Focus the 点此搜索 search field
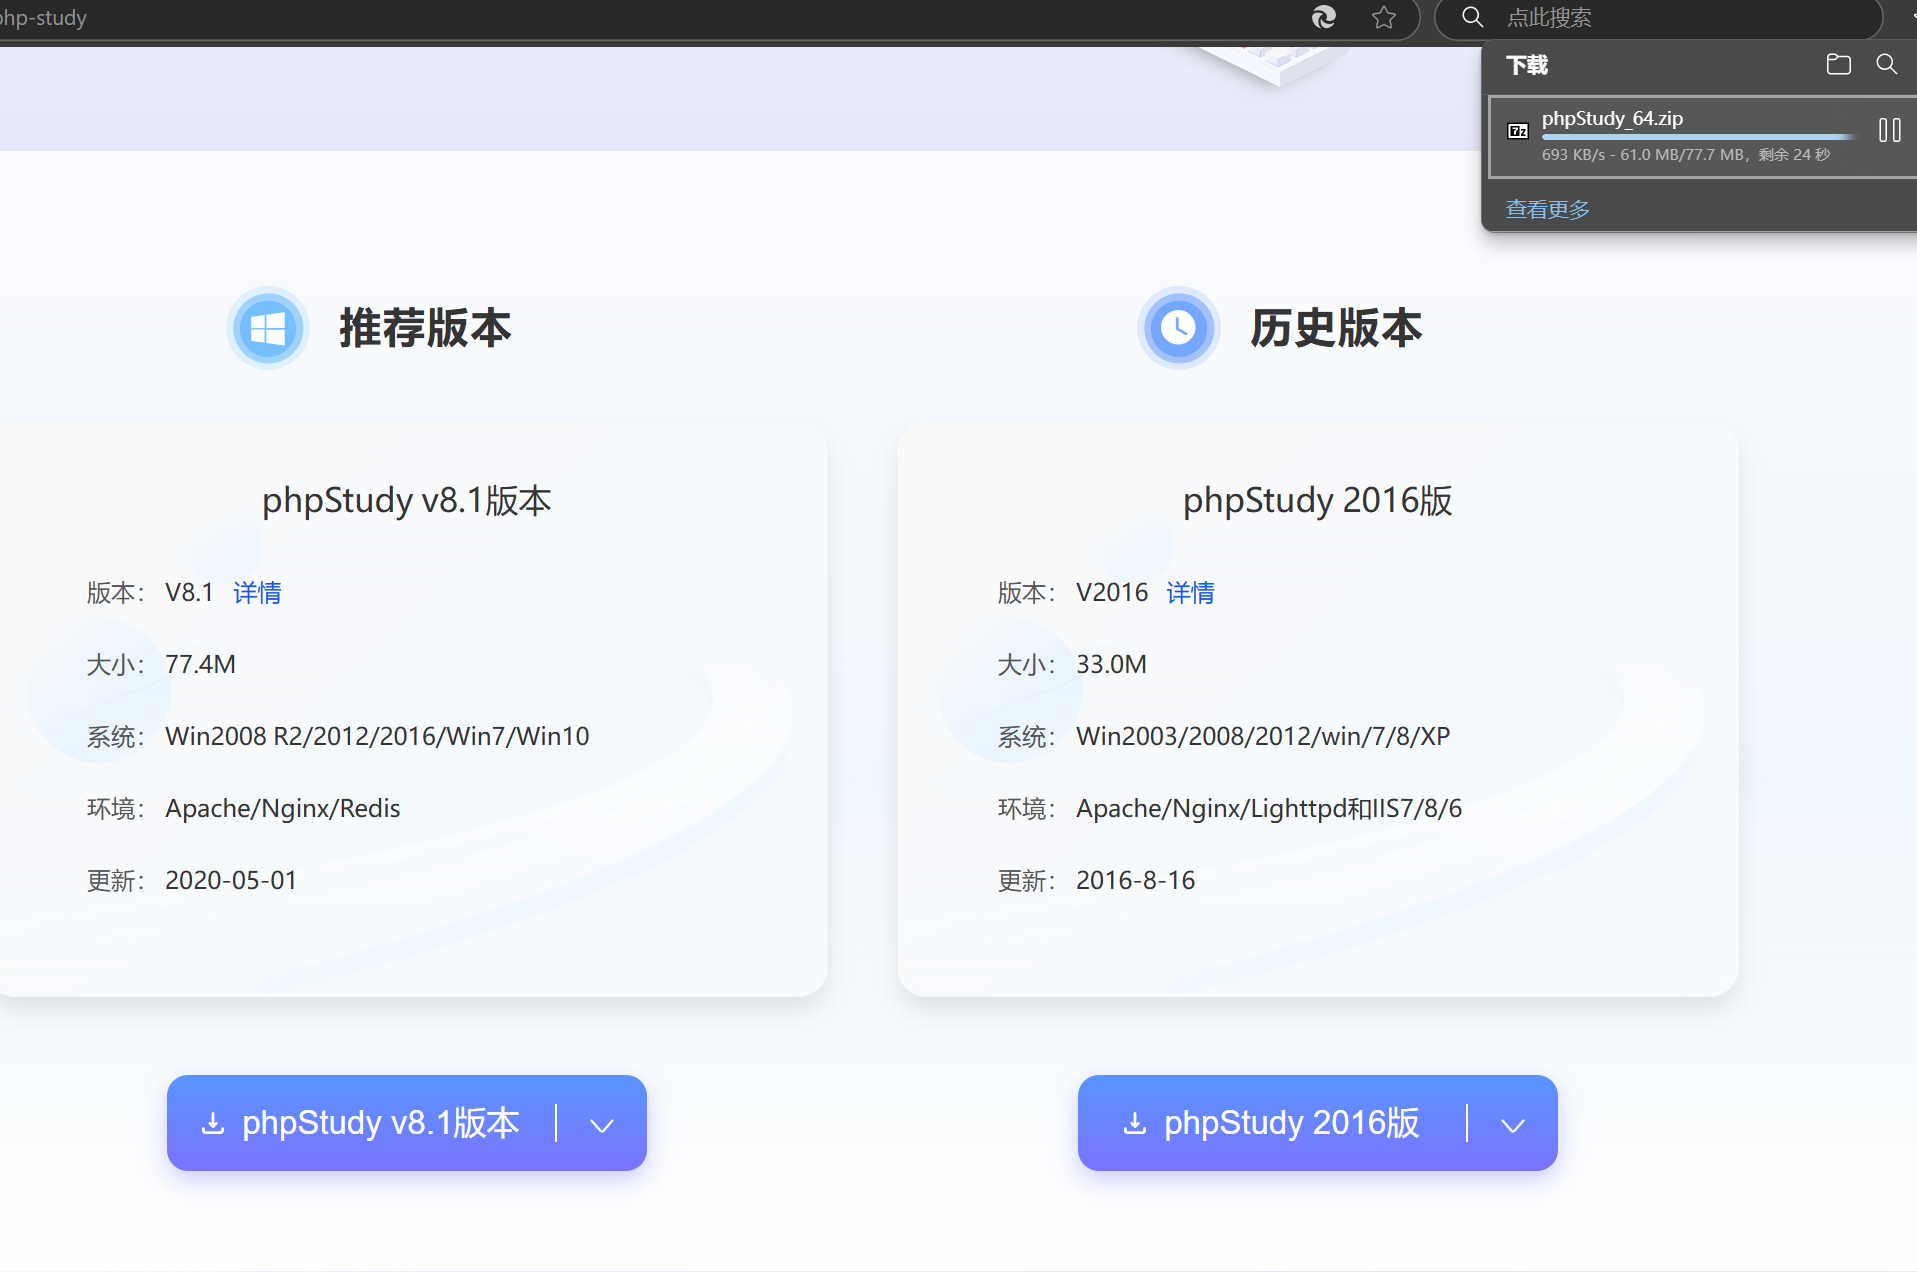This screenshot has width=1917, height=1272. coord(1660,18)
